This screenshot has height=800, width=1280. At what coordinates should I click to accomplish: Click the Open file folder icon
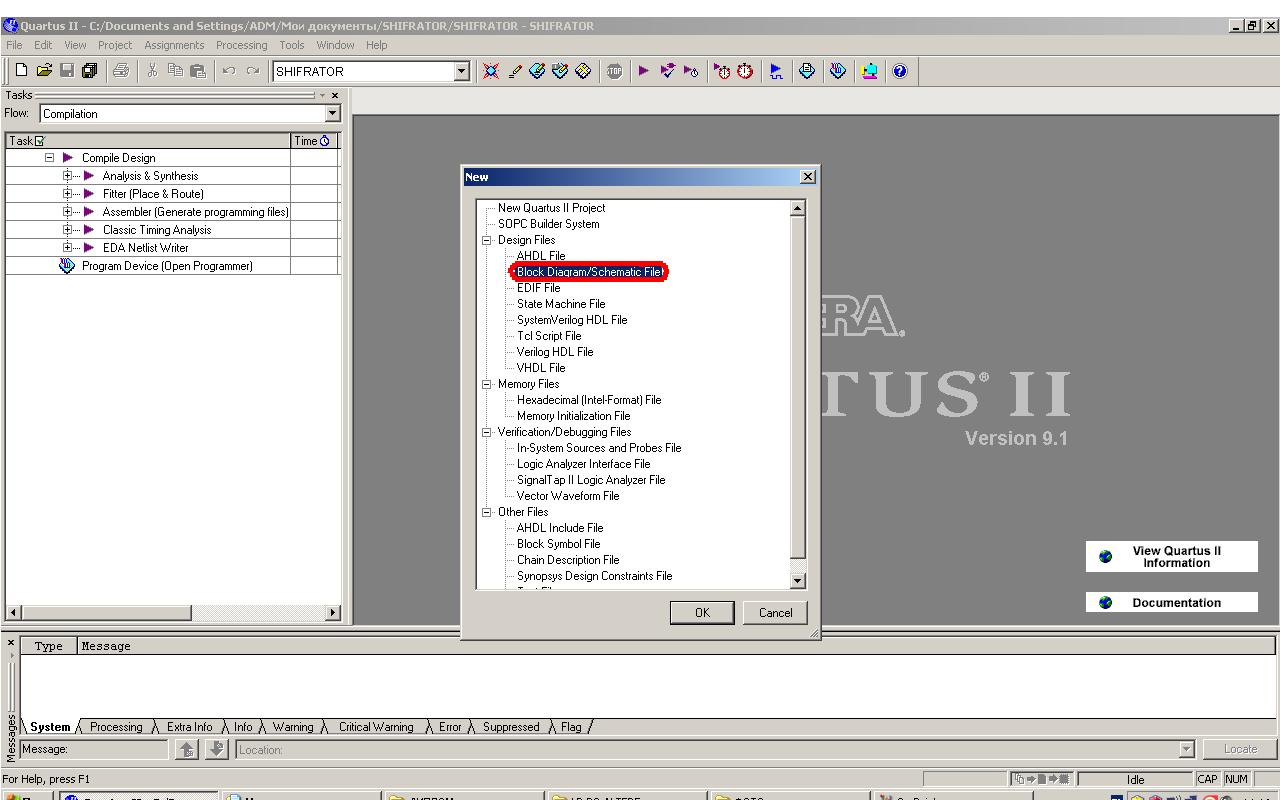pos(44,71)
